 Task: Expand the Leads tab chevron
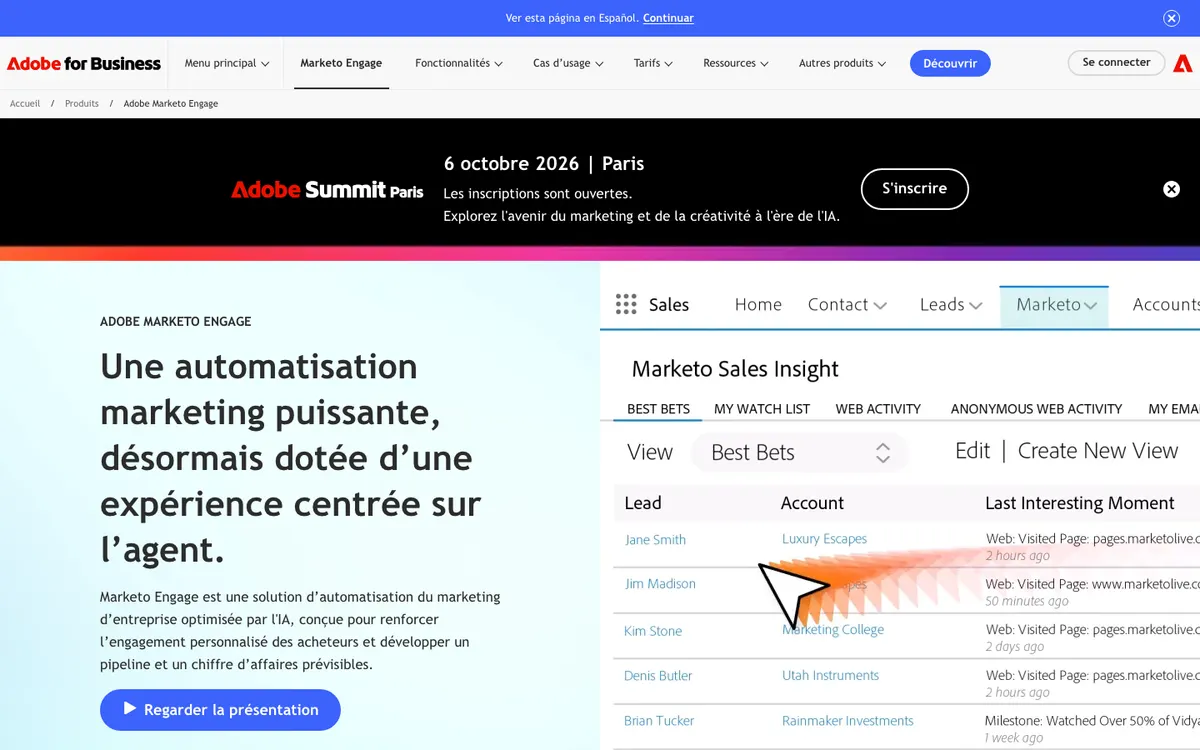976,305
